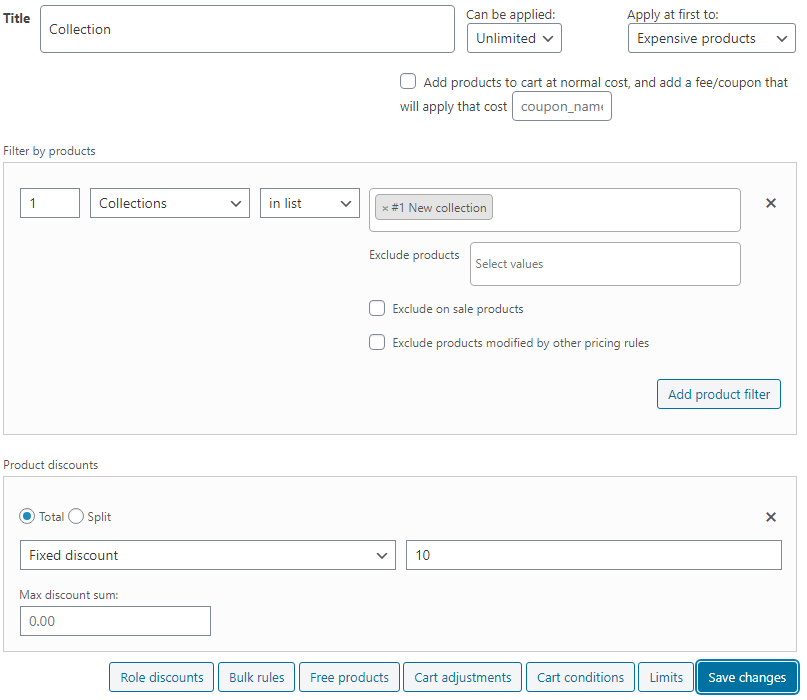The image size is (807, 700).
Task: Choose the Total radio option
Action: click(27, 516)
